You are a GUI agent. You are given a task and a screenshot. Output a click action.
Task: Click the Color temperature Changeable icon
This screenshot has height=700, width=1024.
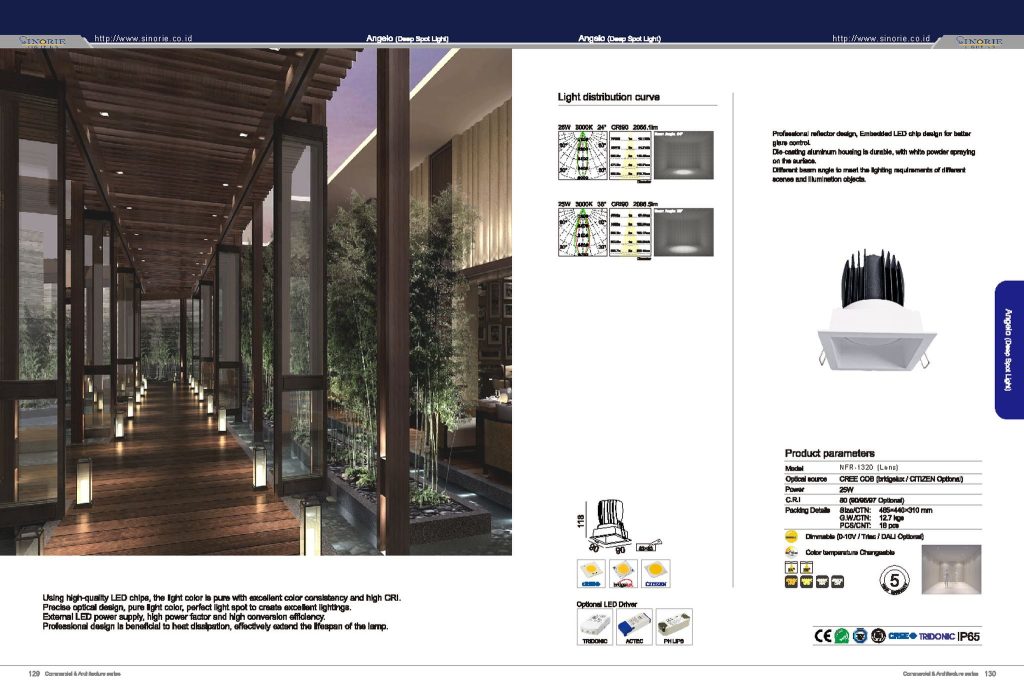[x=793, y=552]
